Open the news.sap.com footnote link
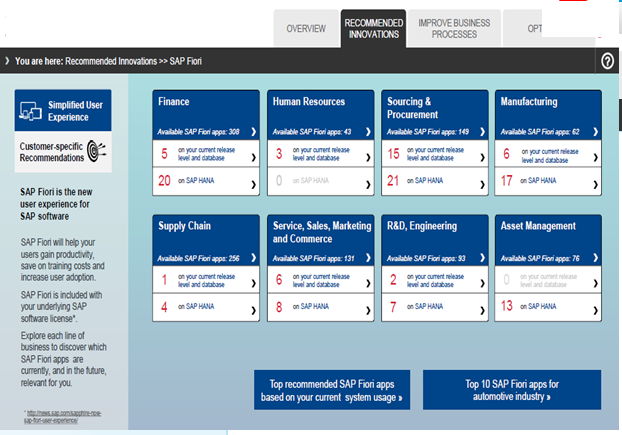 tap(61, 417)
